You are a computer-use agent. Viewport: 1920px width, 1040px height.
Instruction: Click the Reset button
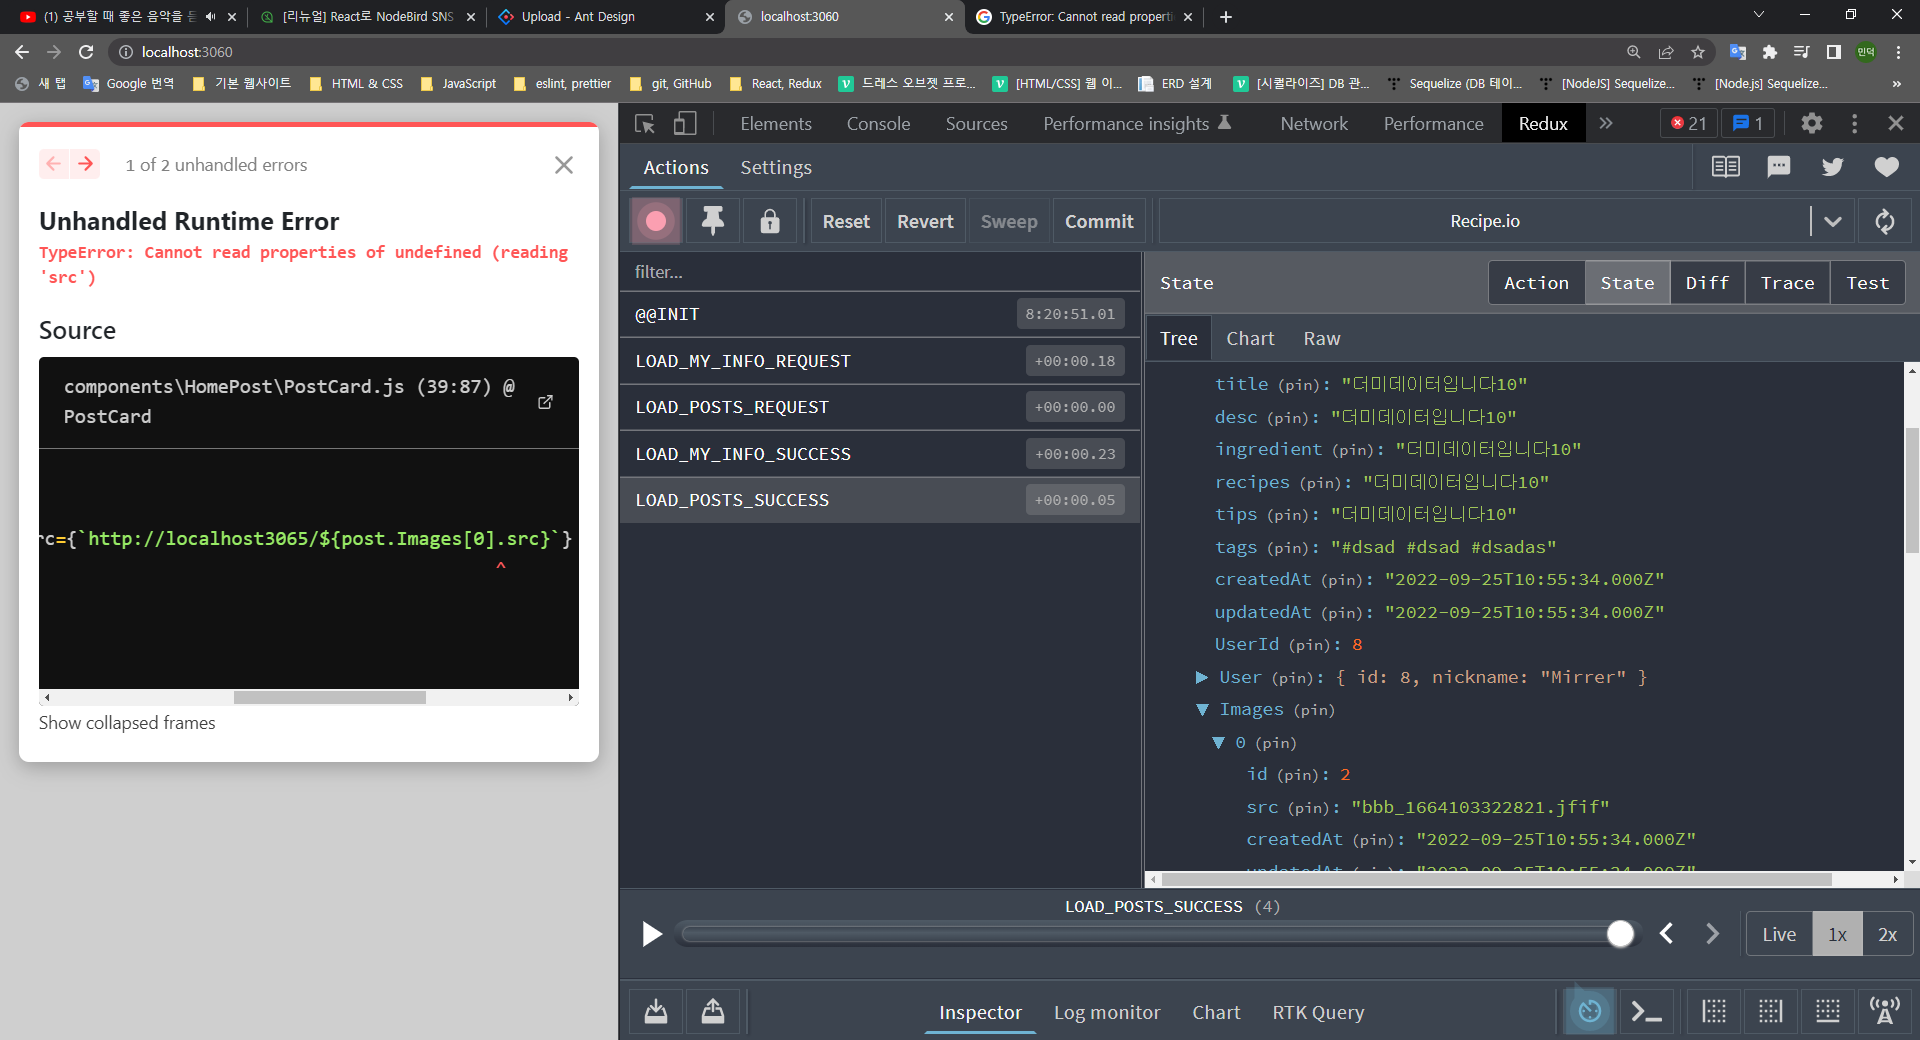pos(845,220)
